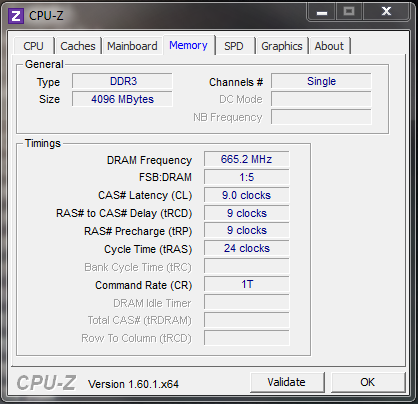Viewport: 418px width, 404px height.
Task: Click the empty Total CAS# (tRDRAM) field
Action: (x=247, y=320)
